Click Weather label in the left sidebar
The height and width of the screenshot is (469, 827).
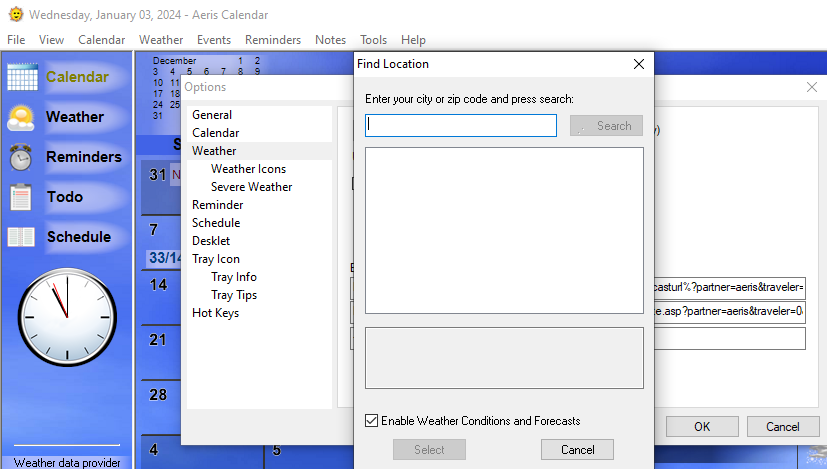pos(75,117)
